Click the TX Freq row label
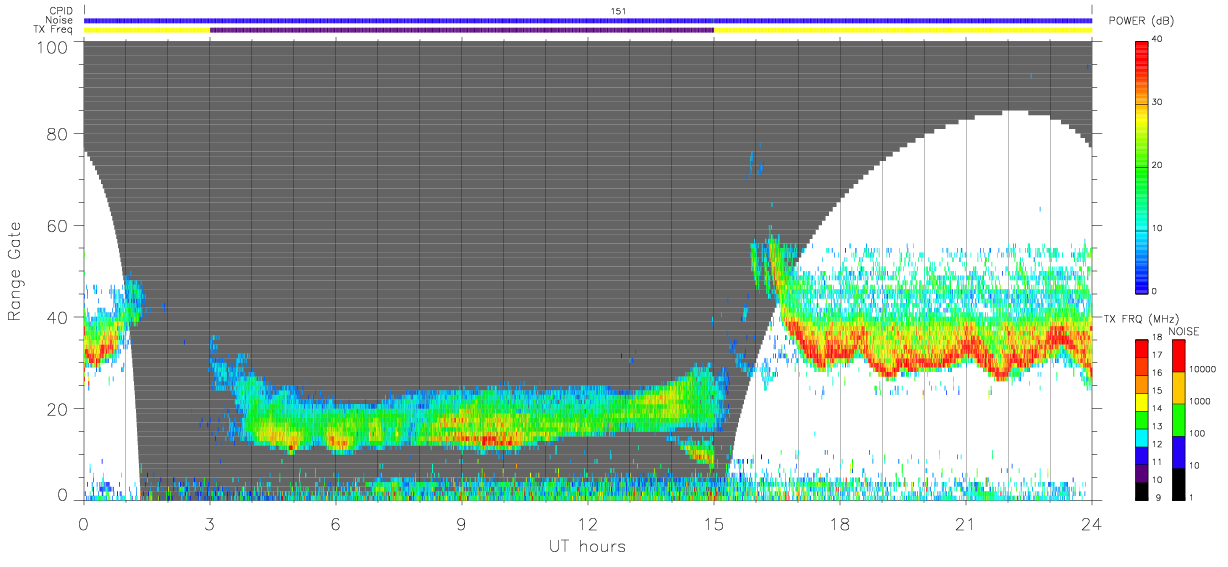Screen dimensions: 1228x567 [x=52, y=30]
